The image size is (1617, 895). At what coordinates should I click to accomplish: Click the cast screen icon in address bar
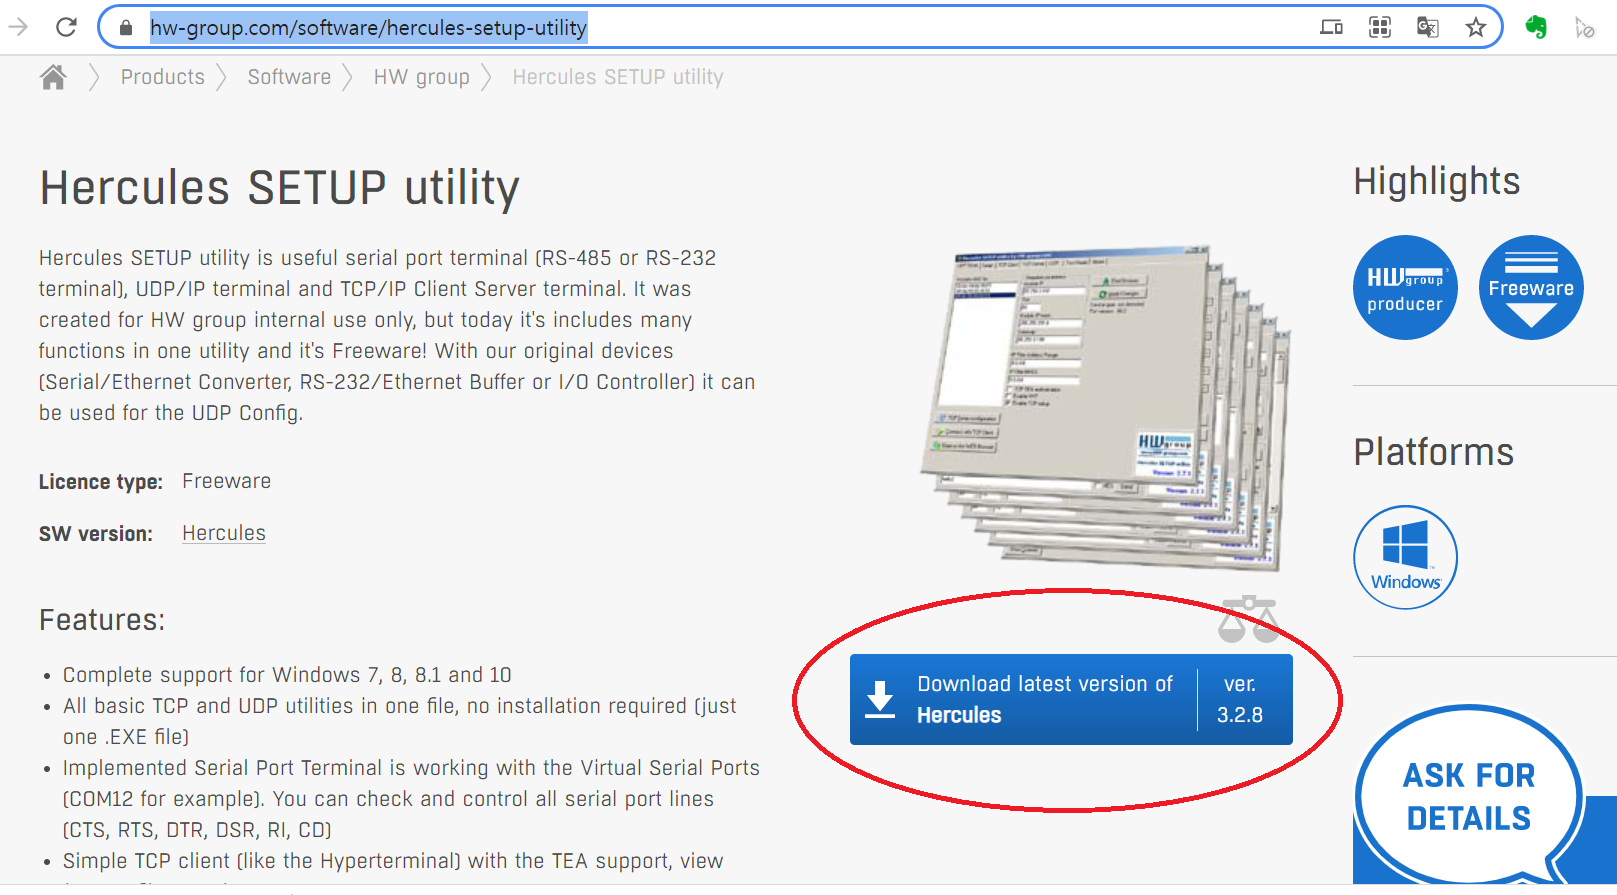click(1331, 27)
